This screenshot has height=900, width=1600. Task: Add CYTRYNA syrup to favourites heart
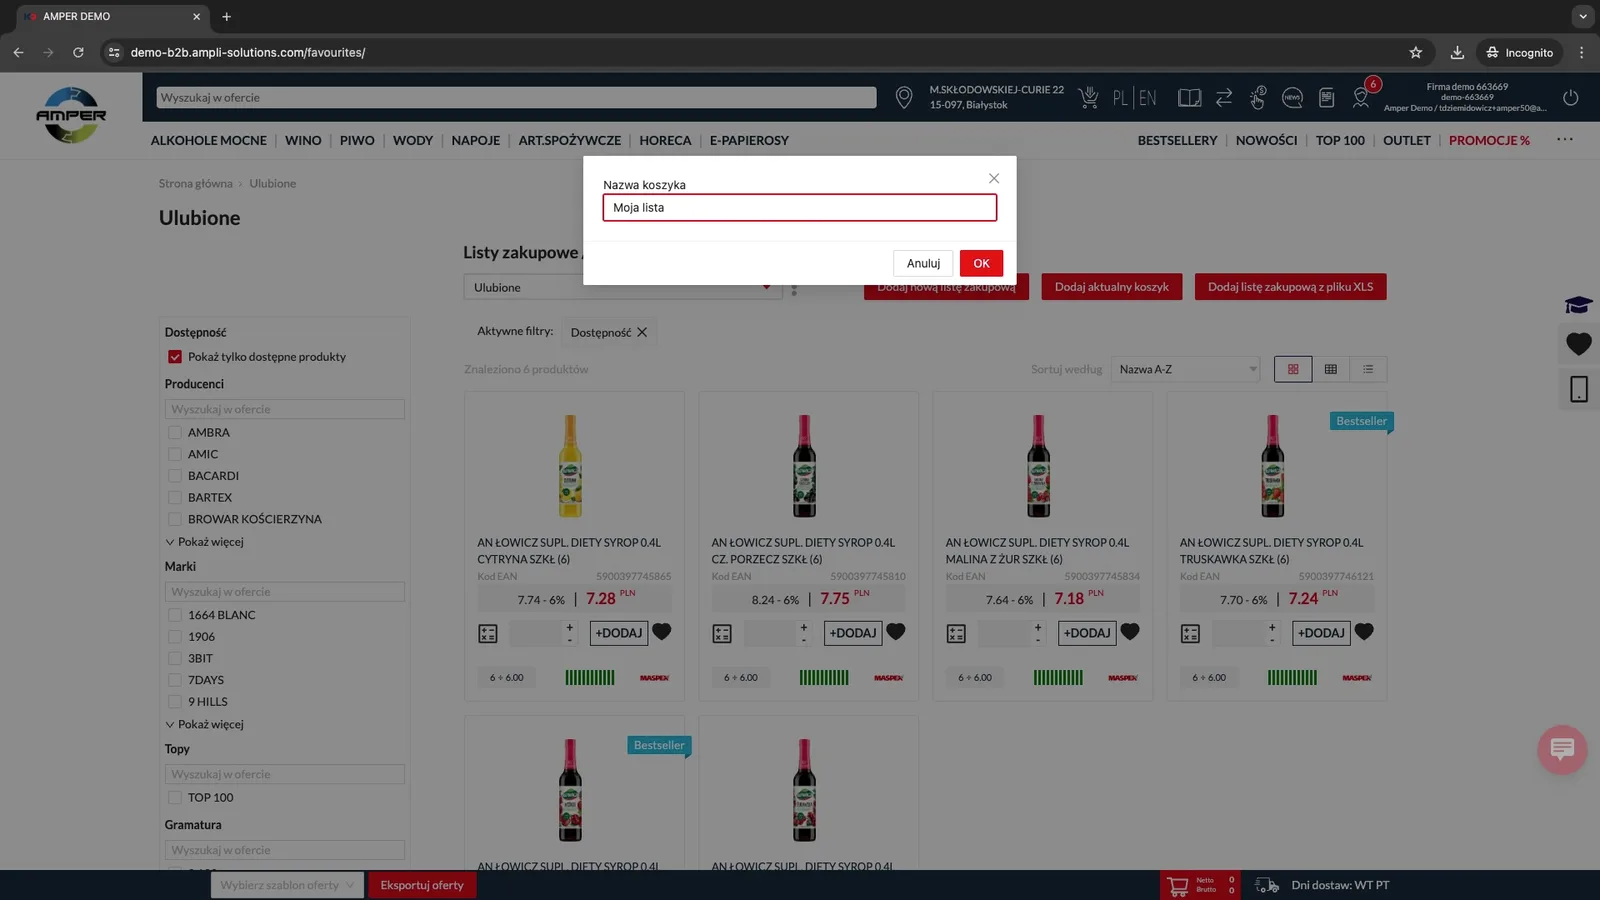(662, 632)
